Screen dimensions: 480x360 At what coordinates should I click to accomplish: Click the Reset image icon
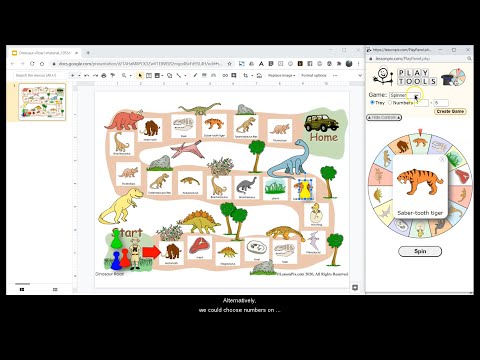(259, 76)
